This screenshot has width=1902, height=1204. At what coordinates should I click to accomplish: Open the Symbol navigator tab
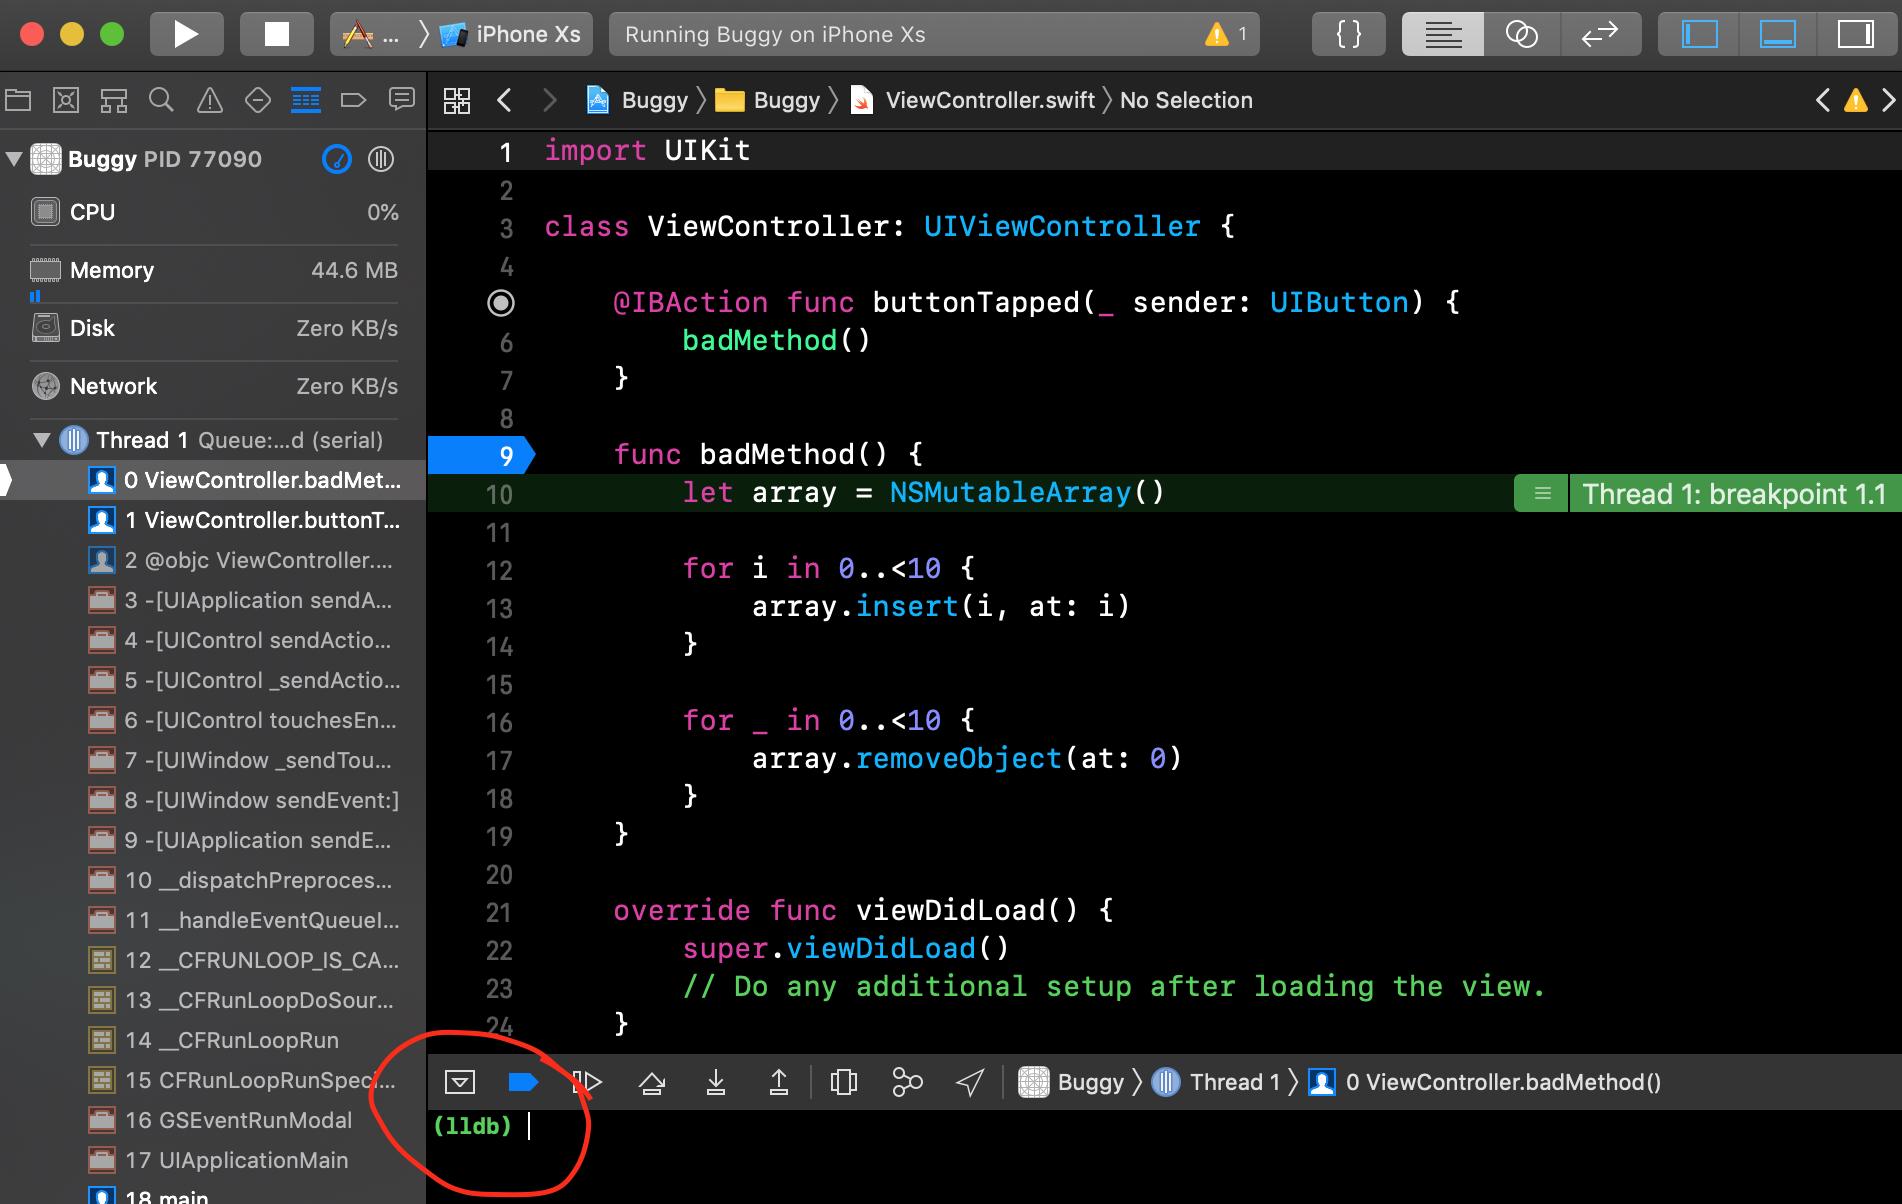114,100
